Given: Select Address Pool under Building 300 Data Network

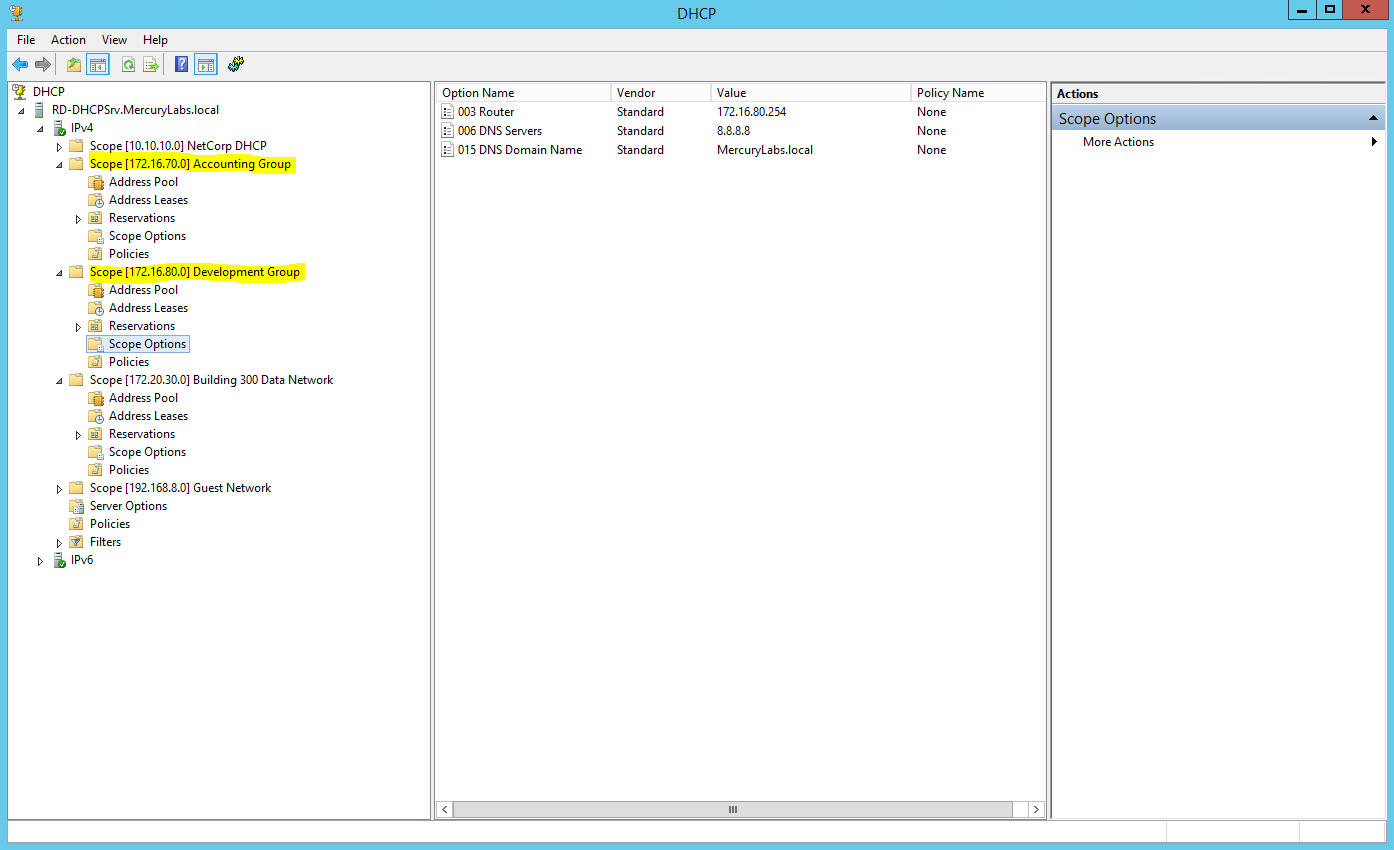Looking at the screenshot, I should (x=143, y=398).
